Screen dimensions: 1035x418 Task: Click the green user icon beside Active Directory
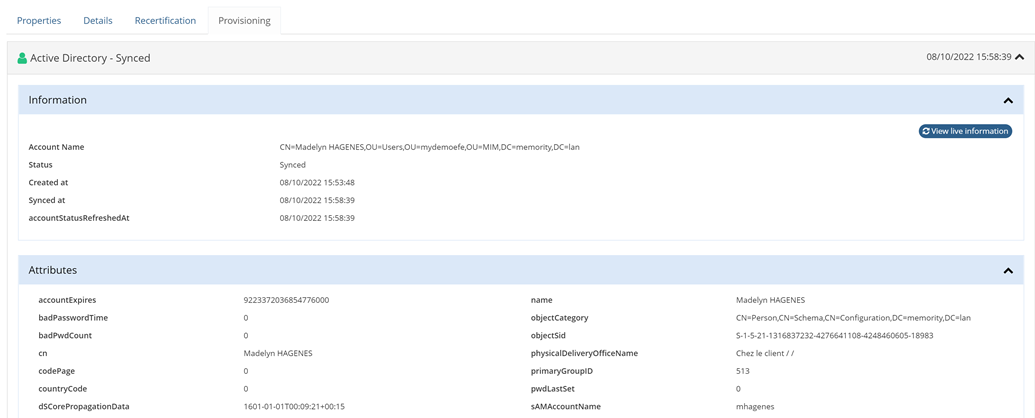(22, 58)
